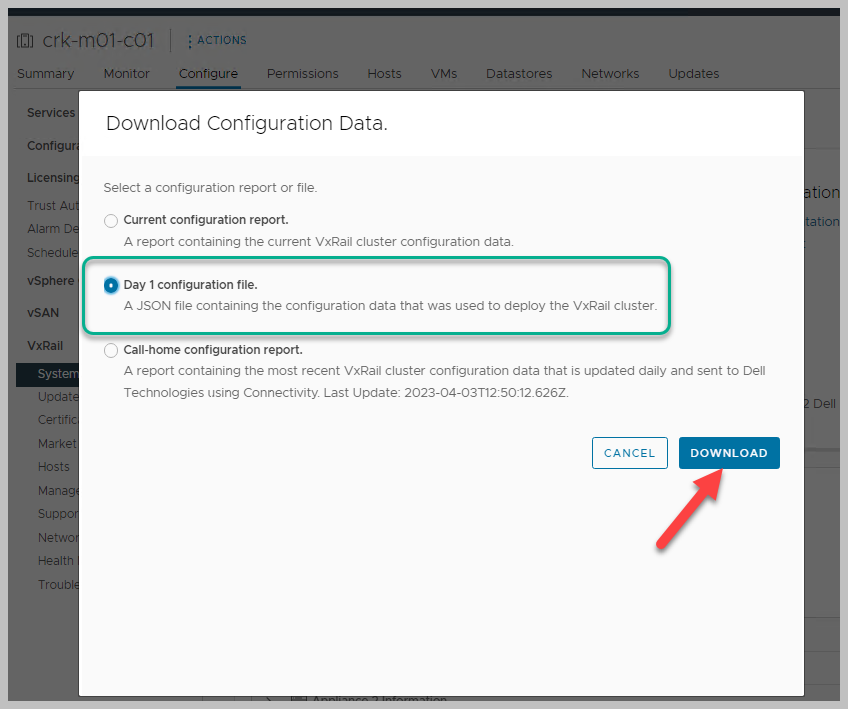Click the cluster icon beside crk-m01-c01
Image resolution: width=848 pixels, height=709 pixels.
point(26,41)
